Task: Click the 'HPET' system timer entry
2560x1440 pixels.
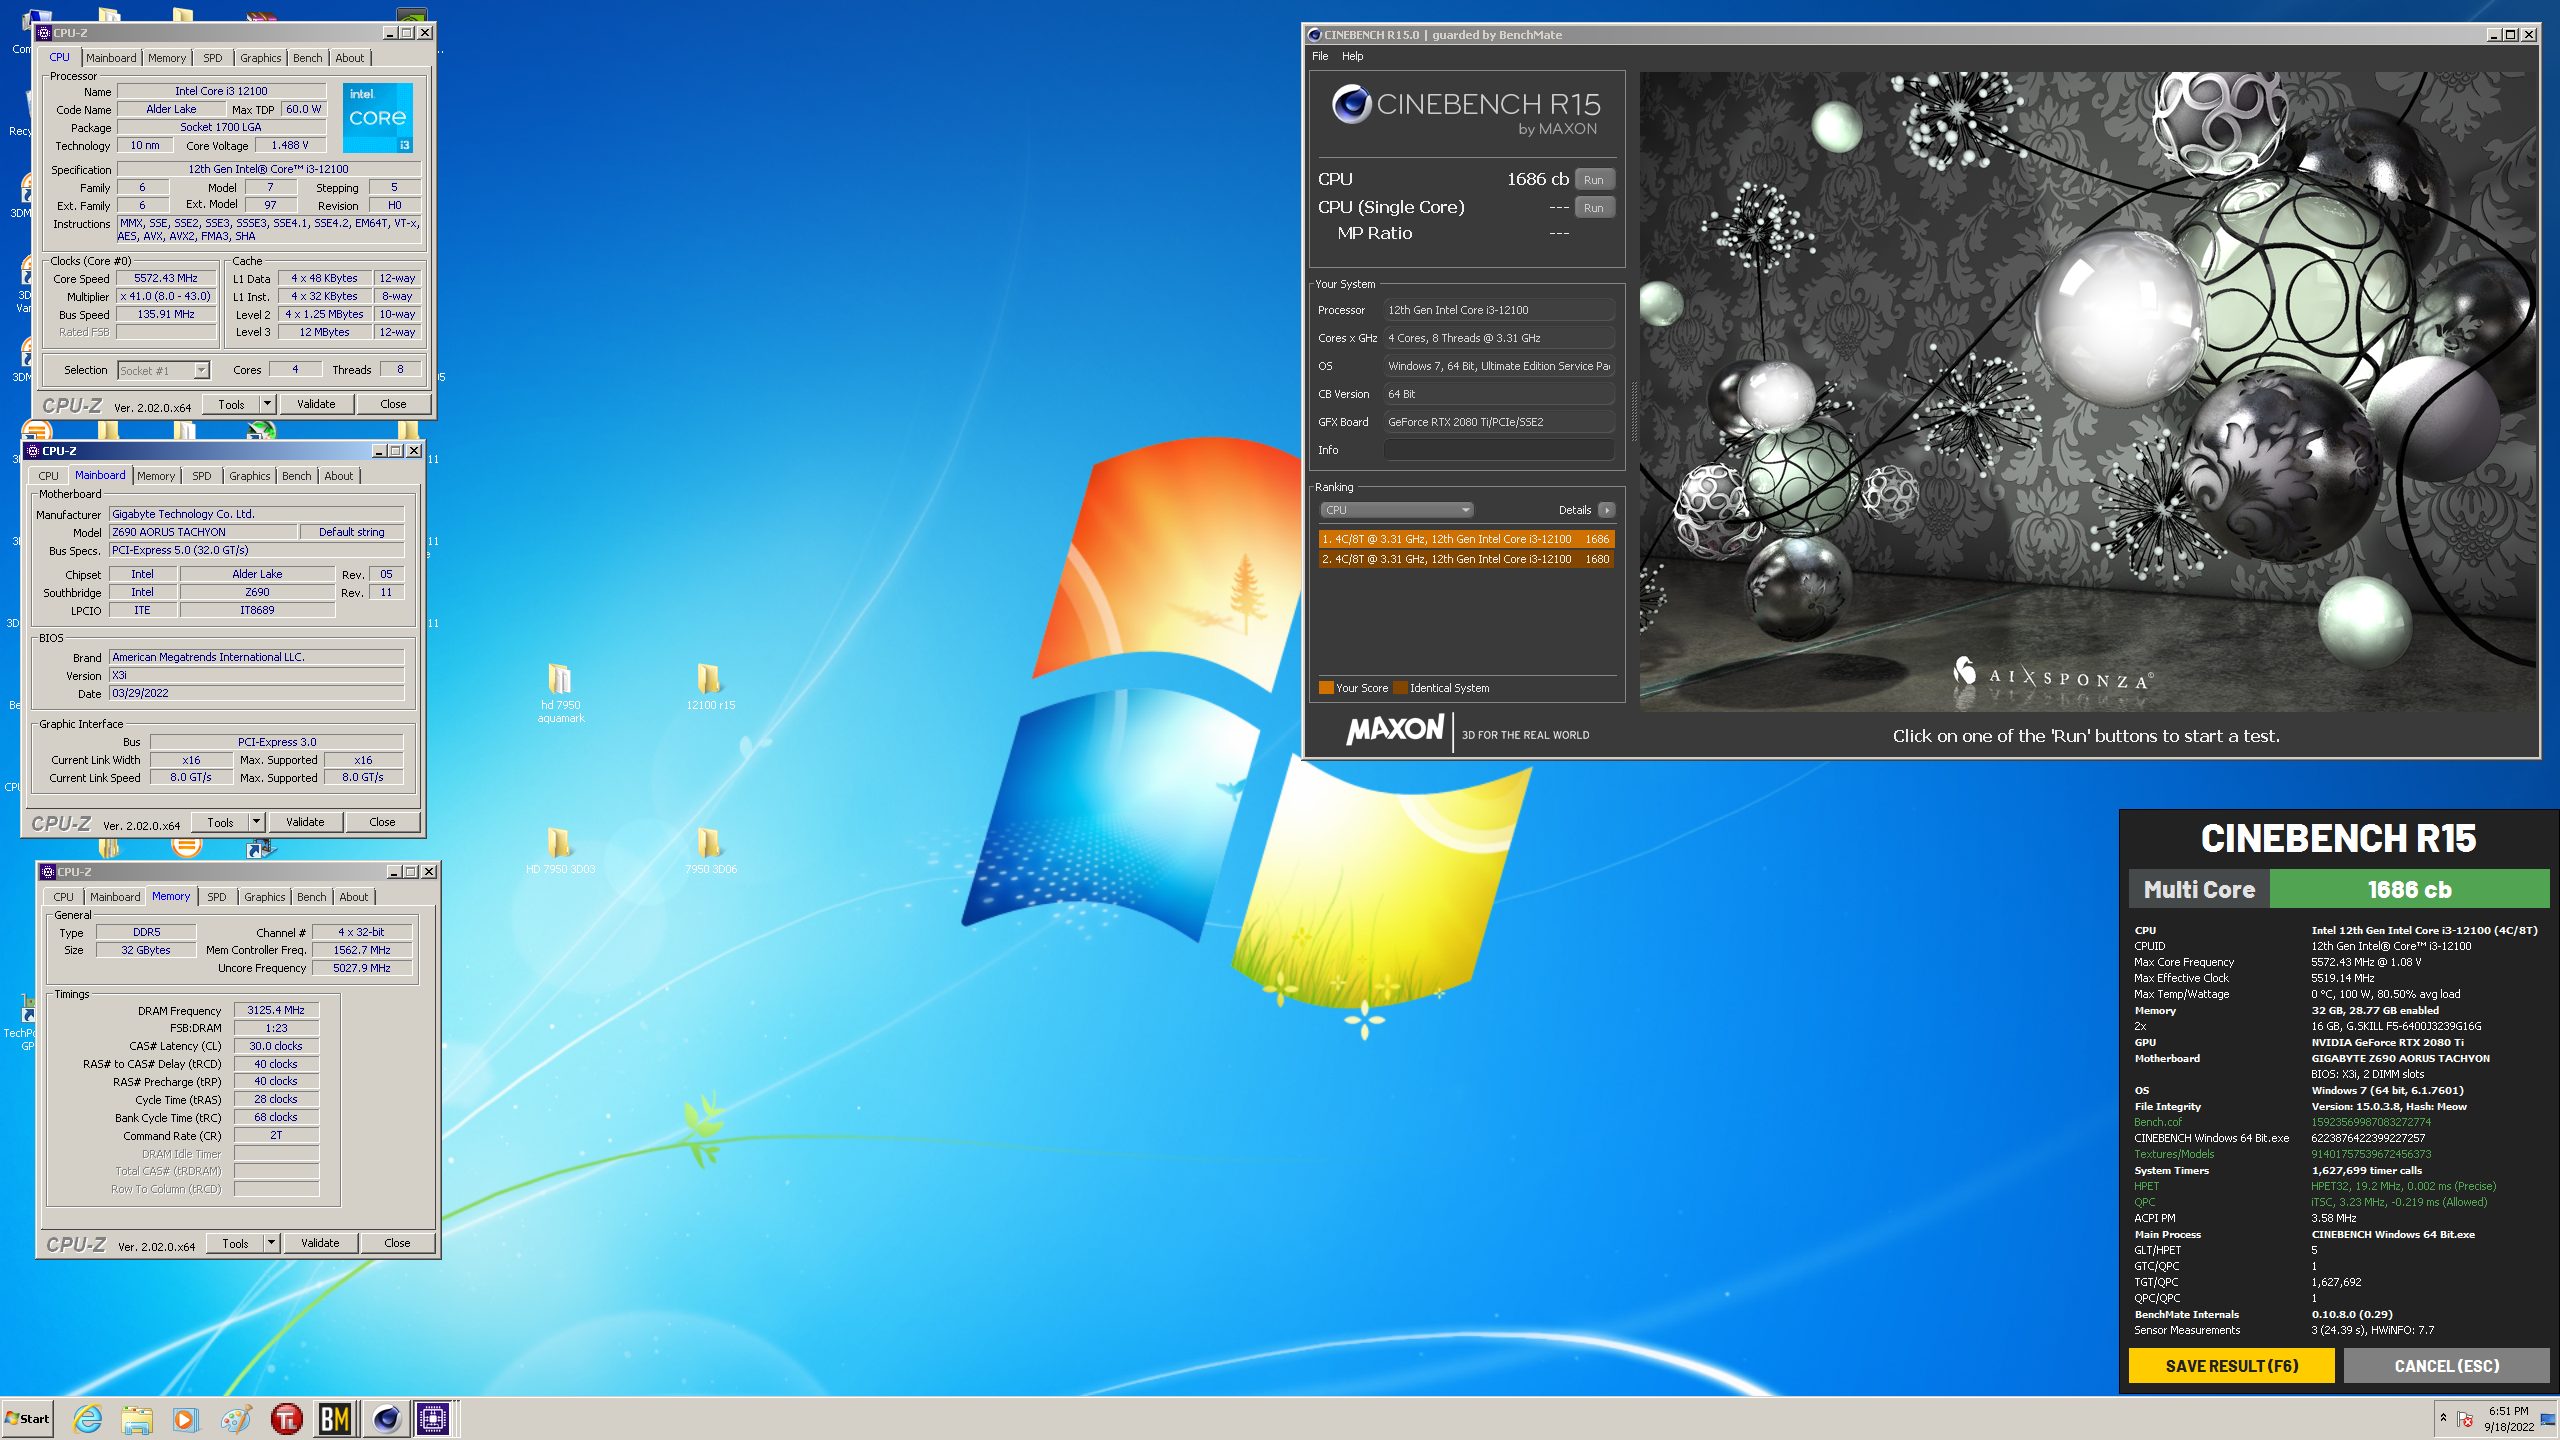Action: click(2146, 1186)
